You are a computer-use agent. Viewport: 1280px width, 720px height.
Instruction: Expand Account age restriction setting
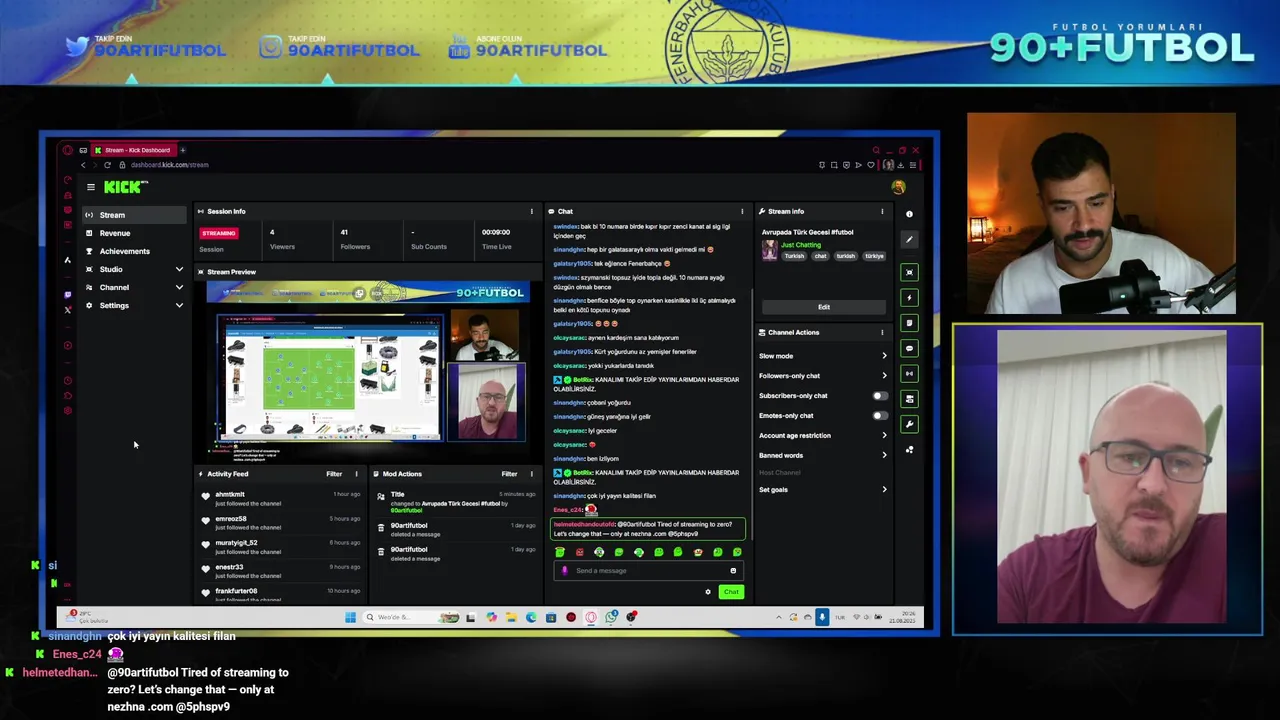coord(823,436)
